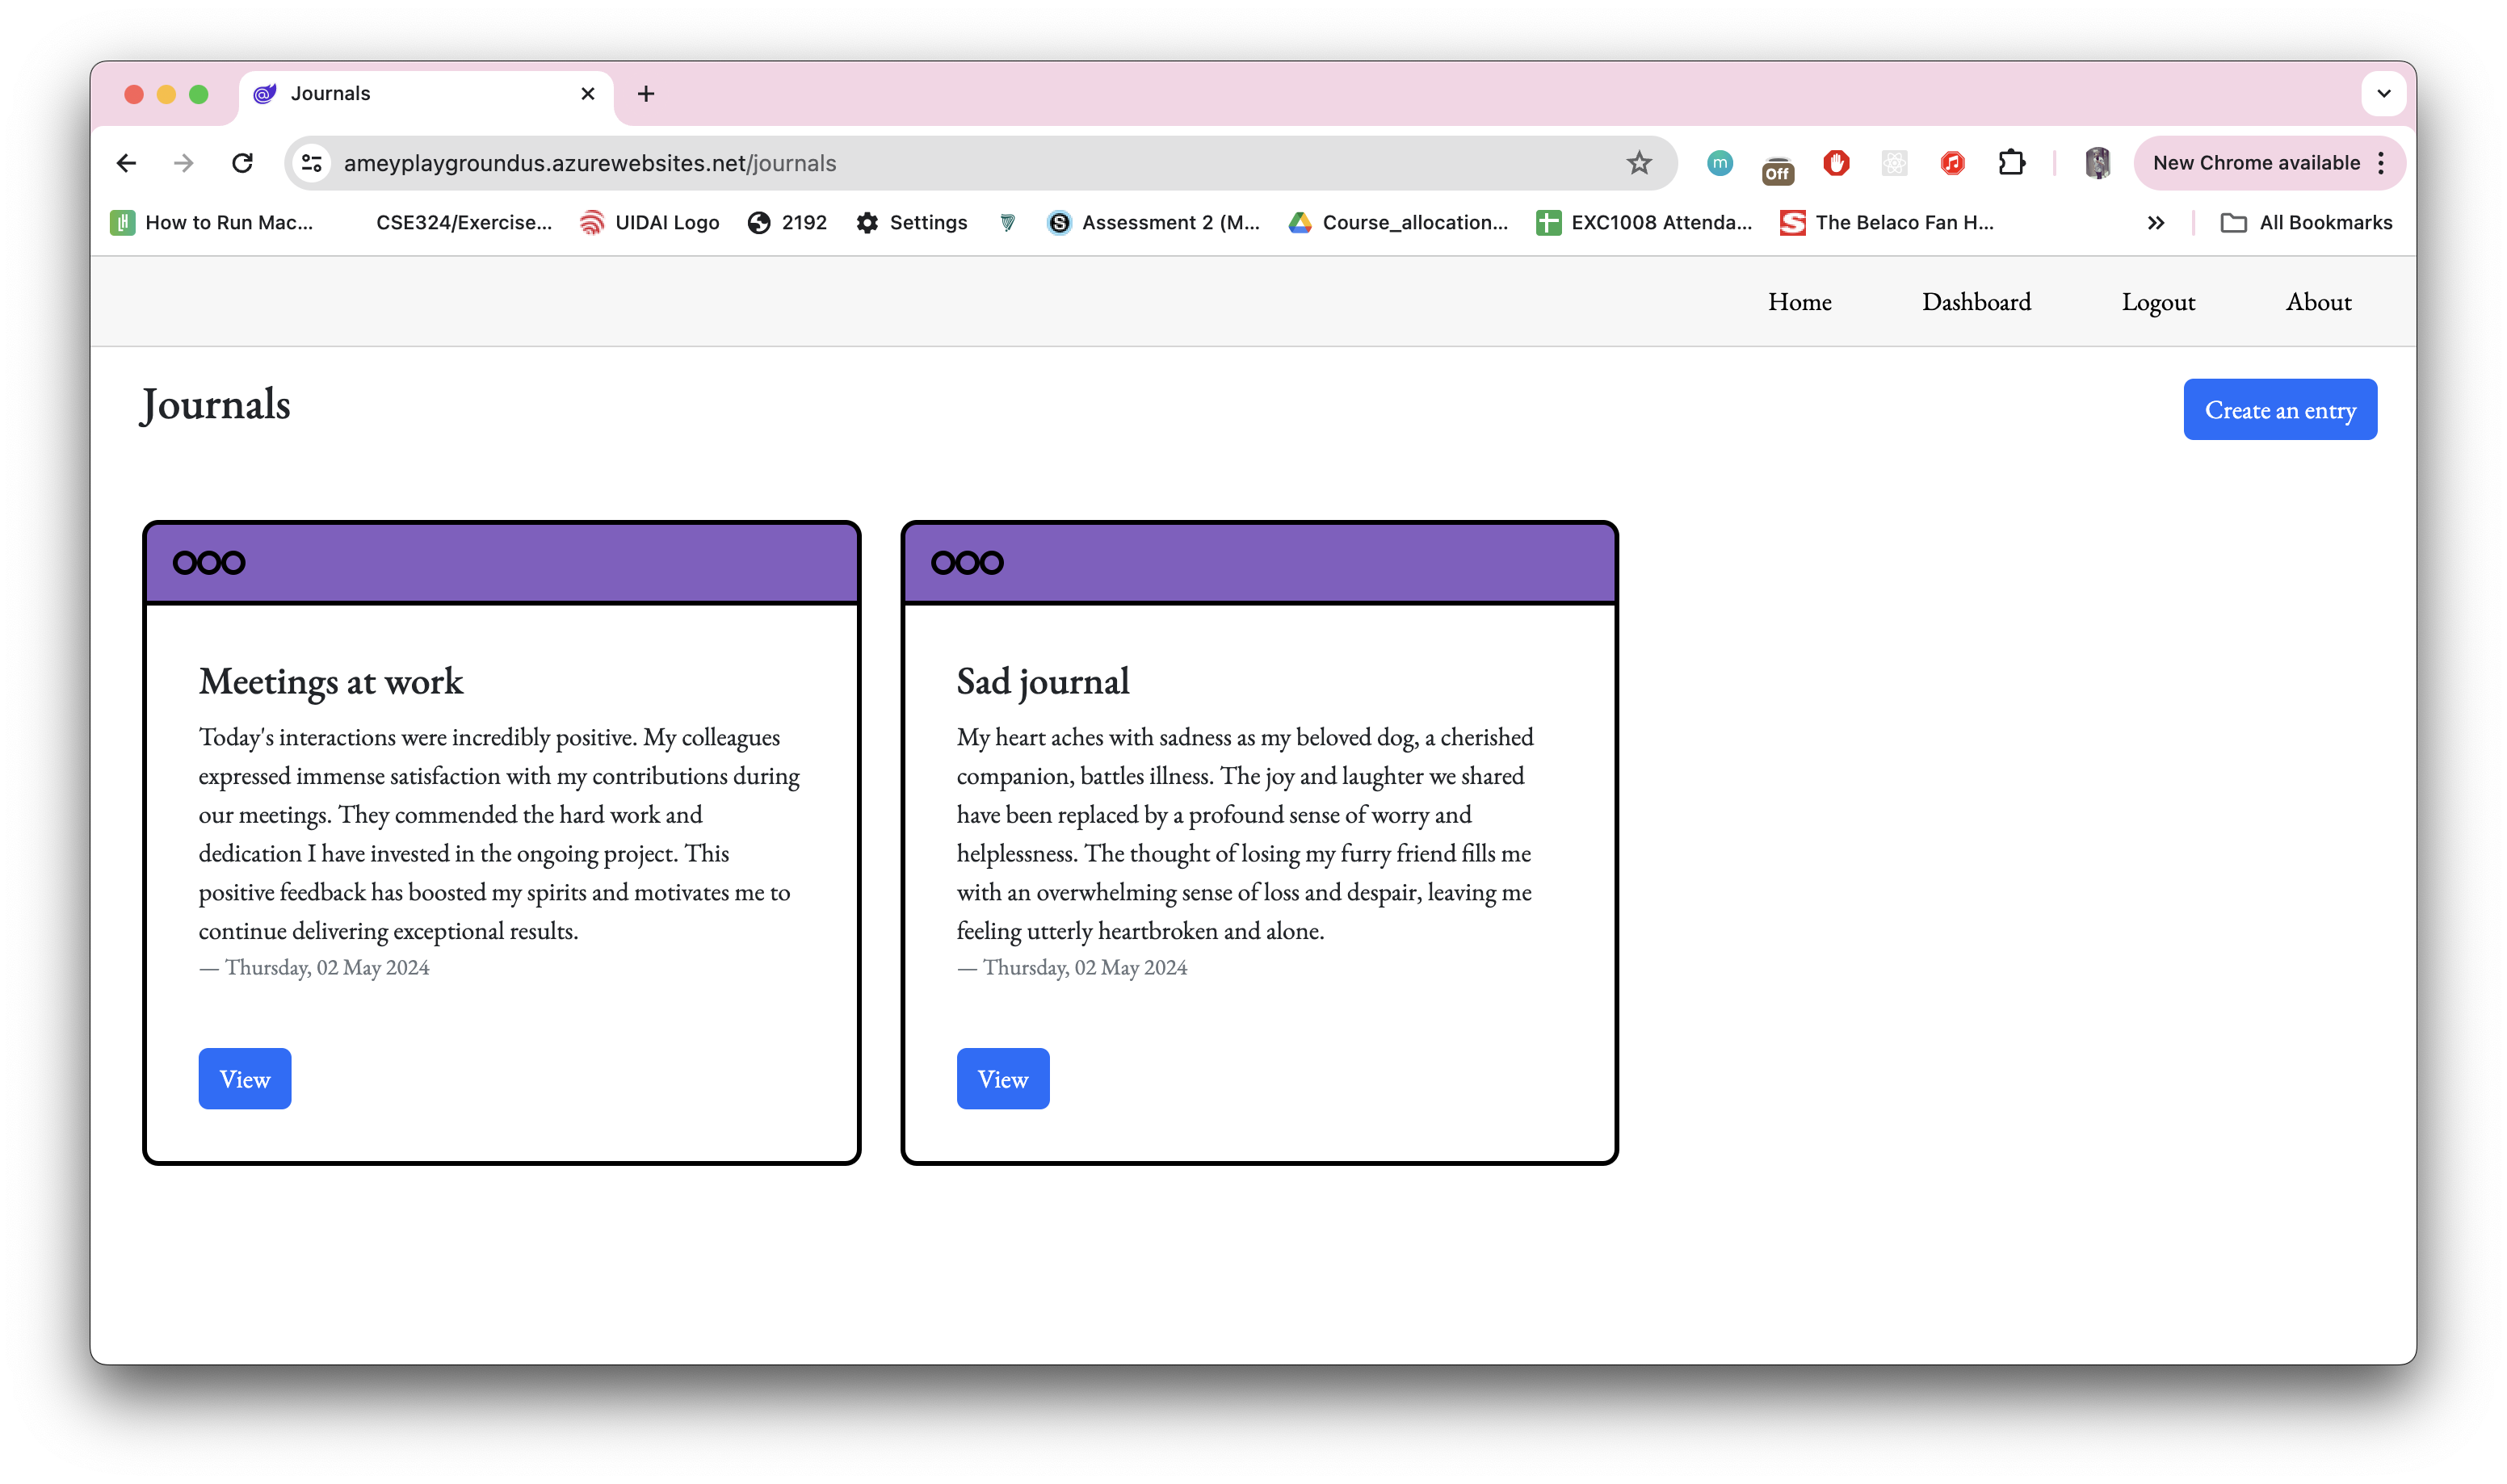Click the teal 'm' extension icon
This screenshot has height=1484, width=2507.
pyautogui.click(x=1719, y=163)
